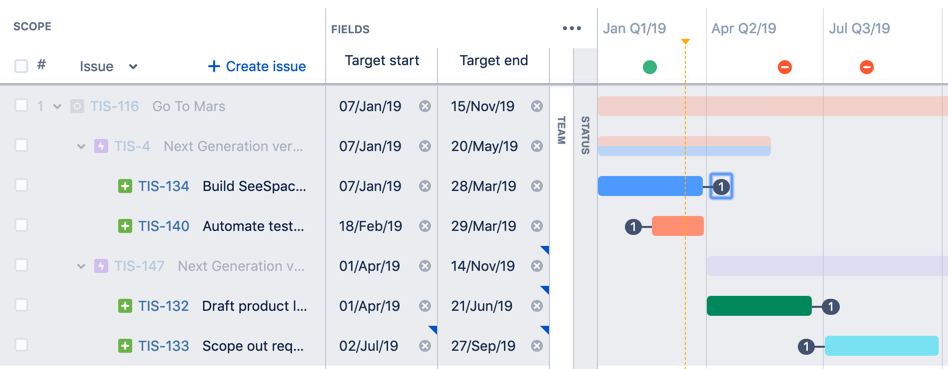Open the vertical TEAM column tab
Viewport: 948px width, 369px height.
pyautogui.click(x=560, y=130)
